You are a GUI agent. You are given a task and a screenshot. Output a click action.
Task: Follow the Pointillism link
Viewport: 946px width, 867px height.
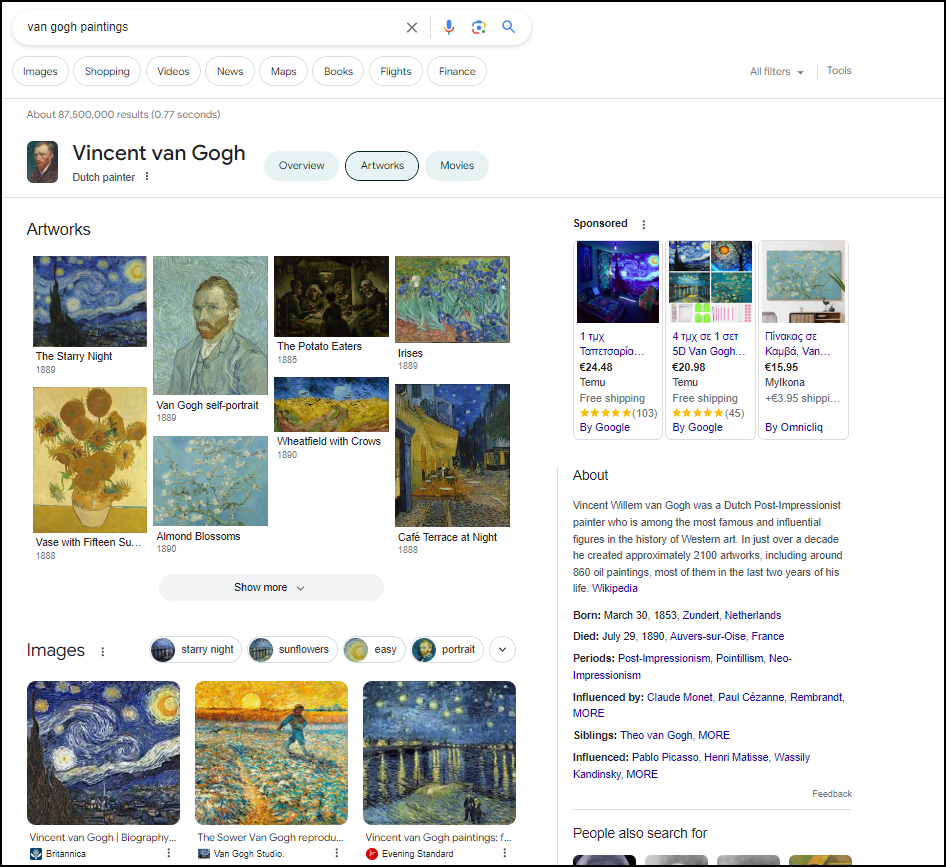click(740, 658)
